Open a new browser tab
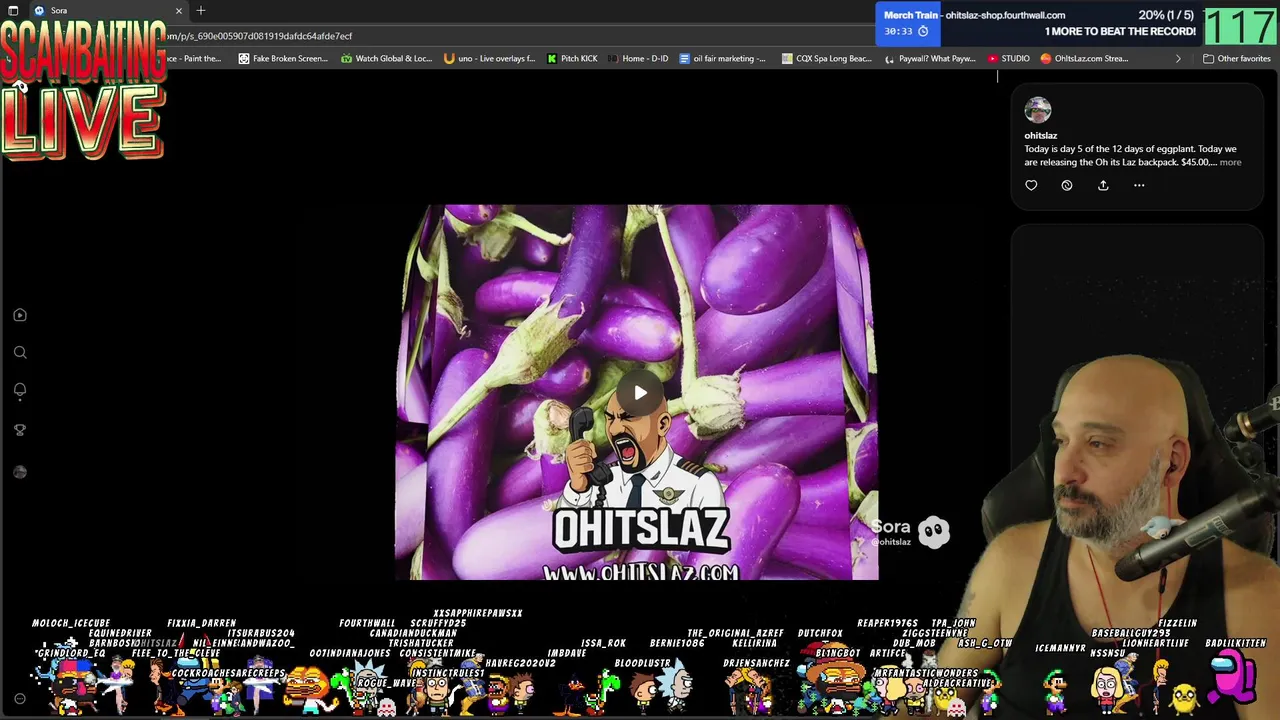Viewport: 1280px width, 720px height. click(201, 11)
